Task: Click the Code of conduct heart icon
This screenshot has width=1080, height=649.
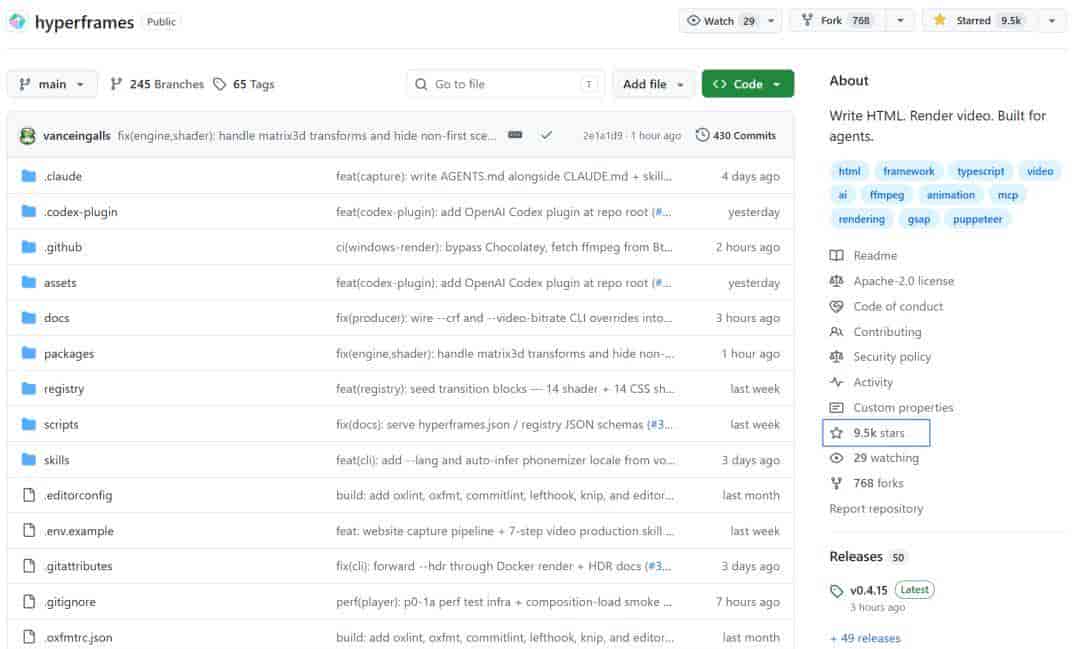Action: coord(836,307)
